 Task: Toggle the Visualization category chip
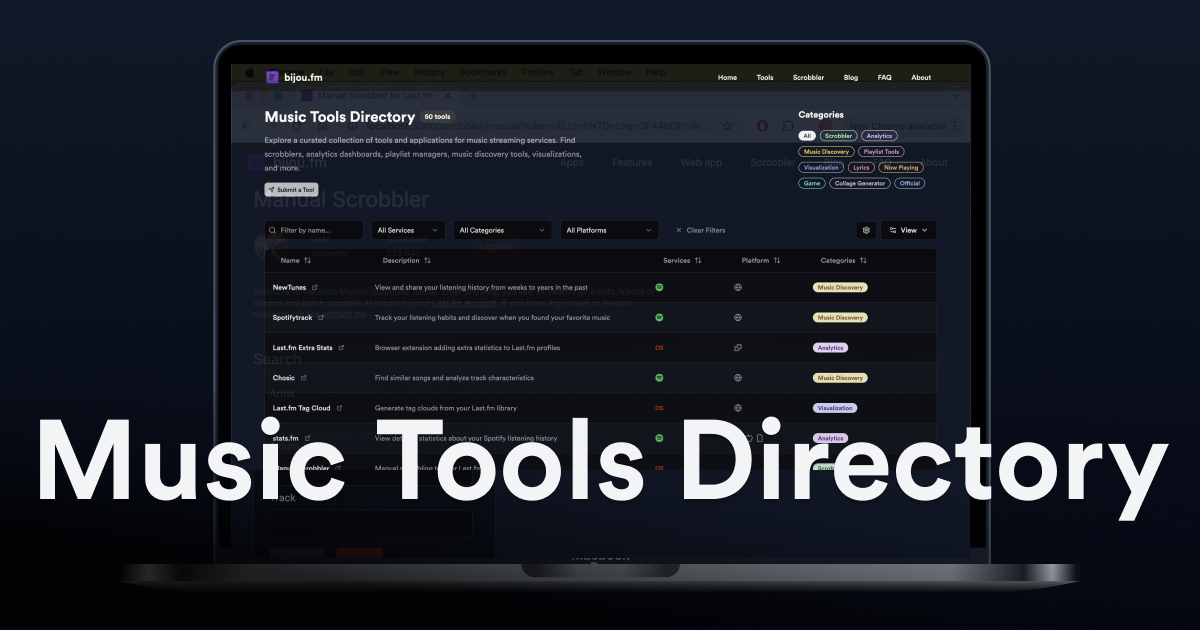click(821, 168)
